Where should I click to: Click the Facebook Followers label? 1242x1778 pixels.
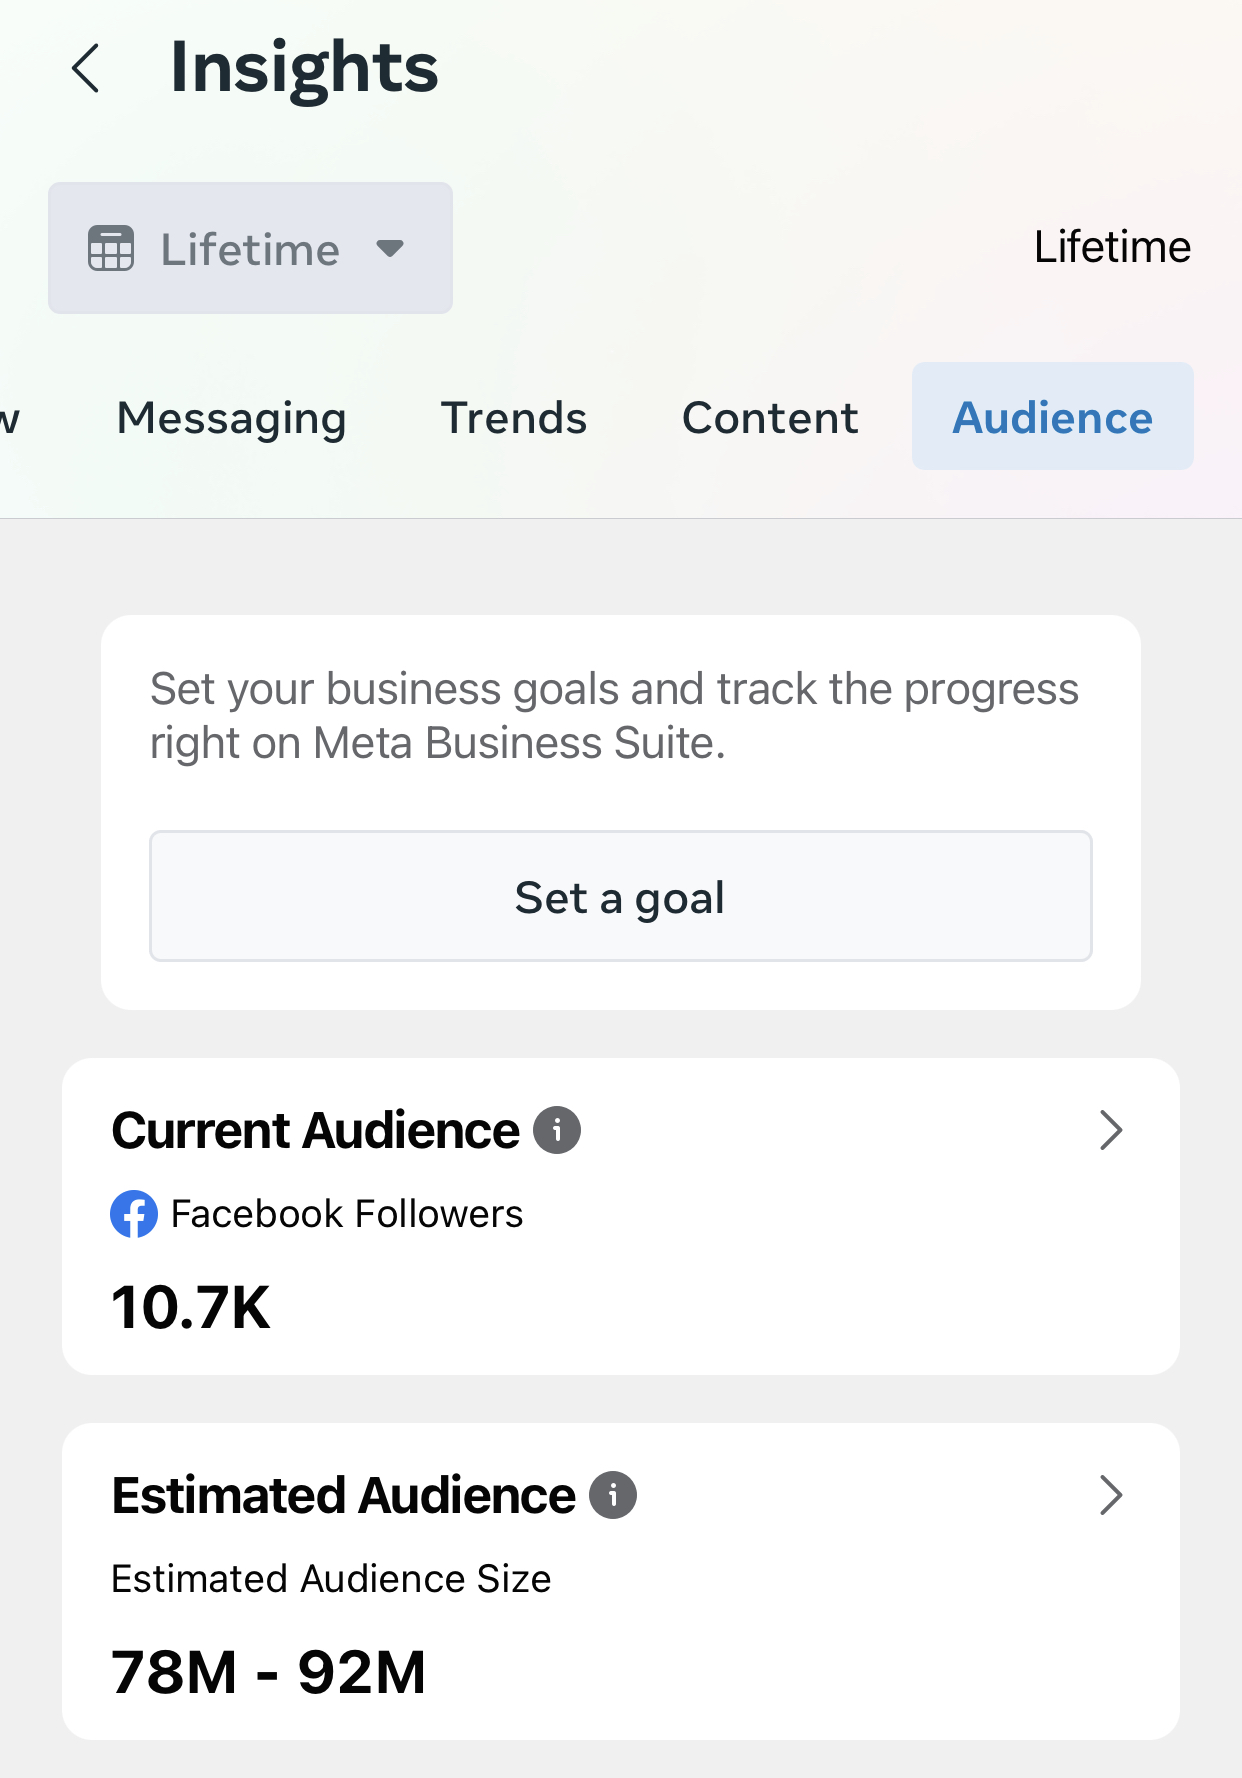point(347,1214)
